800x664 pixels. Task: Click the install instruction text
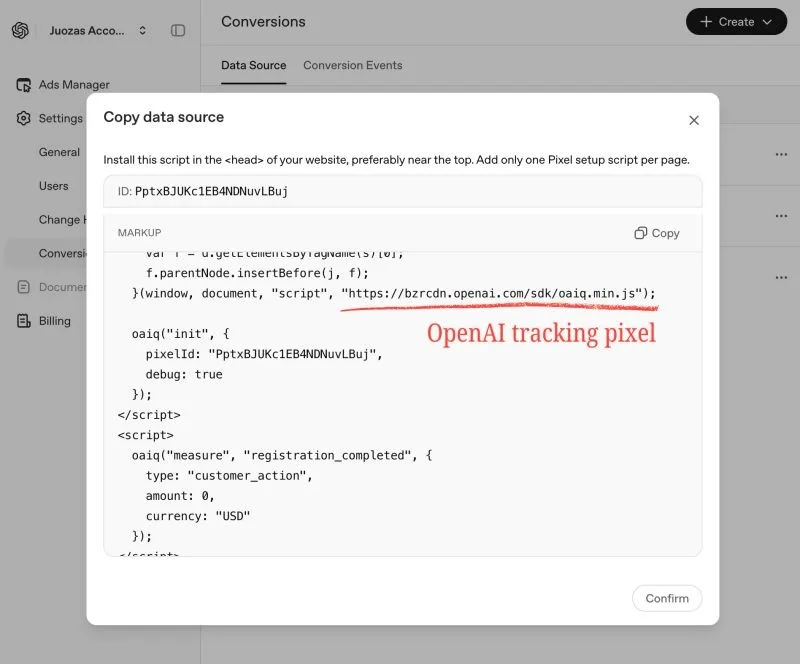(x=396, y=160)
